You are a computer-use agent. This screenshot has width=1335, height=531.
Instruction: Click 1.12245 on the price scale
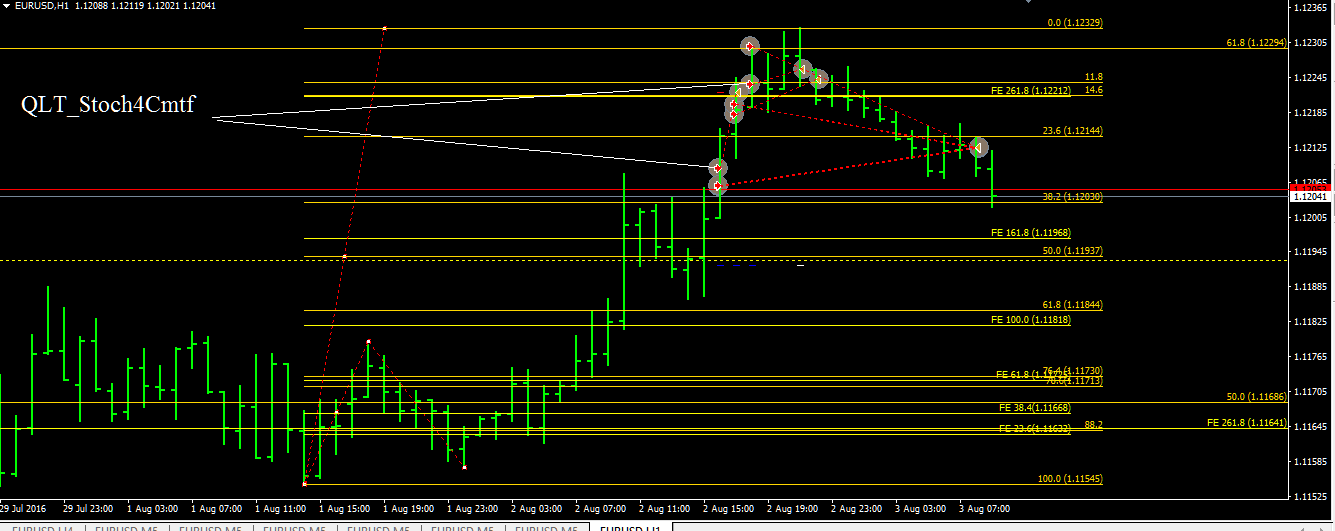click(x=1310, y=78)
